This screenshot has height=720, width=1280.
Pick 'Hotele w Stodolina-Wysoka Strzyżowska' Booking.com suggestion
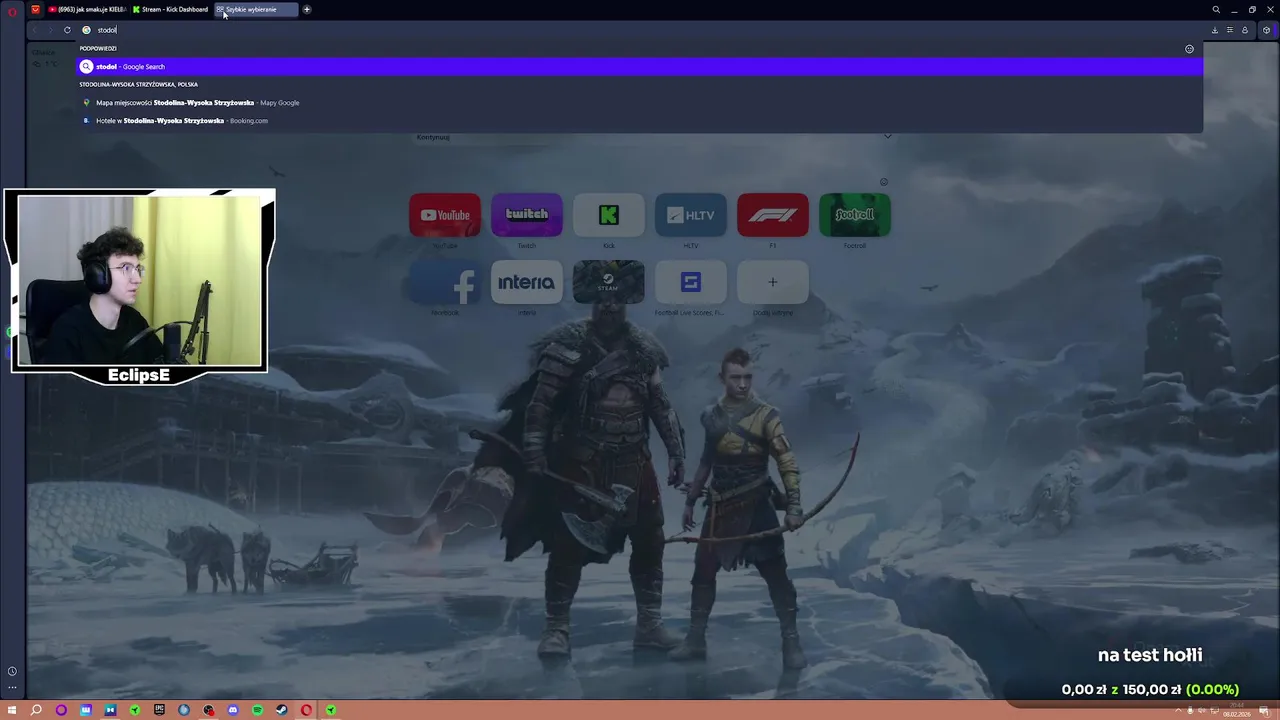click(x=640, y=121)
